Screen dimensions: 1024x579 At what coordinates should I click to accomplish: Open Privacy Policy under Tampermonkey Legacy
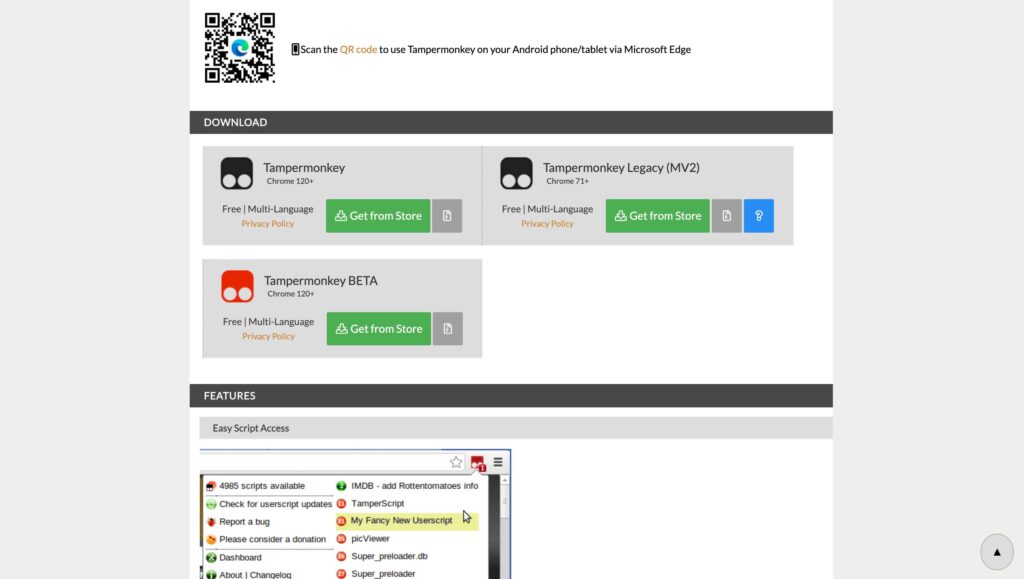[x=547, y=224]
